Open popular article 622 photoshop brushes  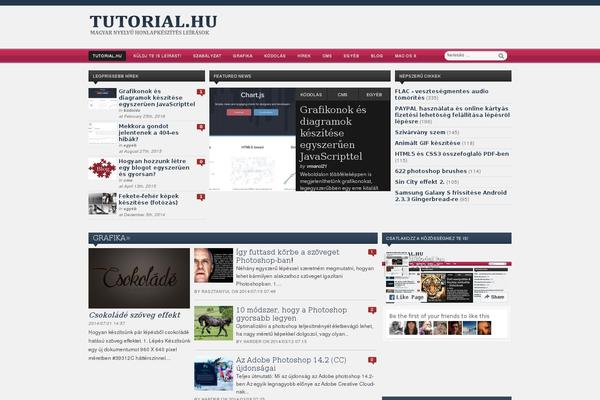pyautogui.click(x=430, y=171)
